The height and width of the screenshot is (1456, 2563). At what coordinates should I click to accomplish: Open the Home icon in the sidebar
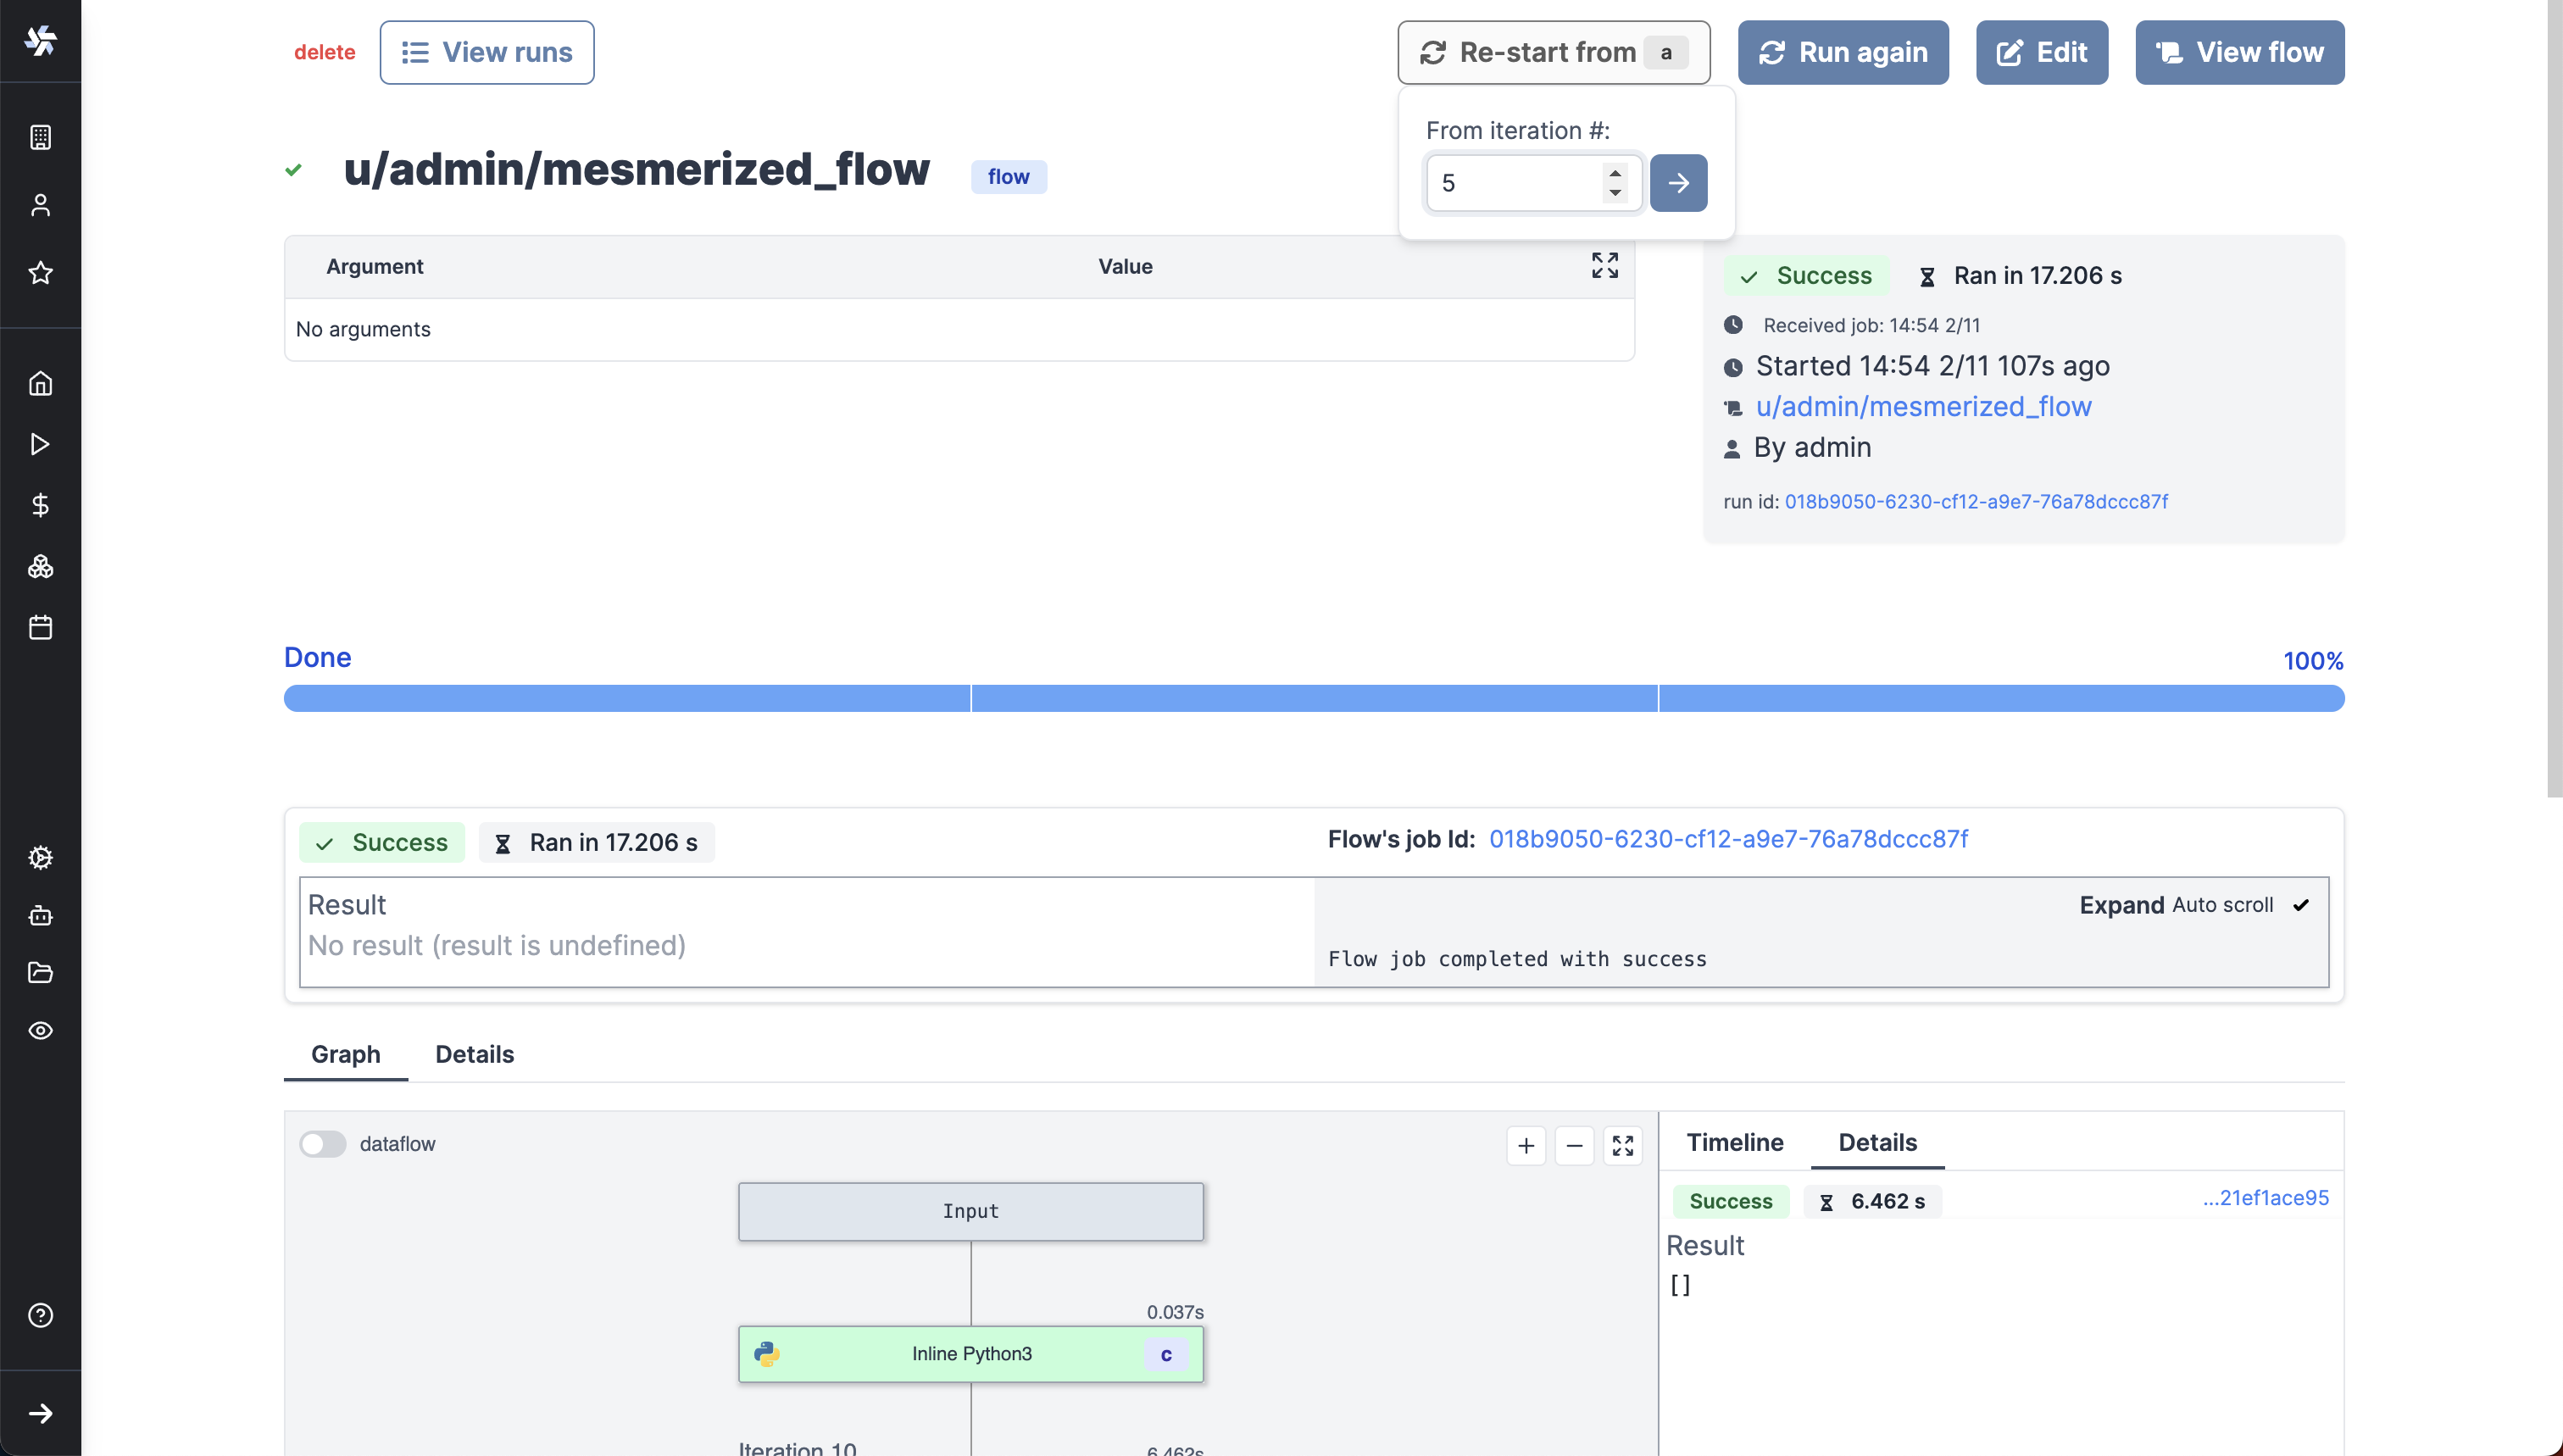click(x=40, y=383)
